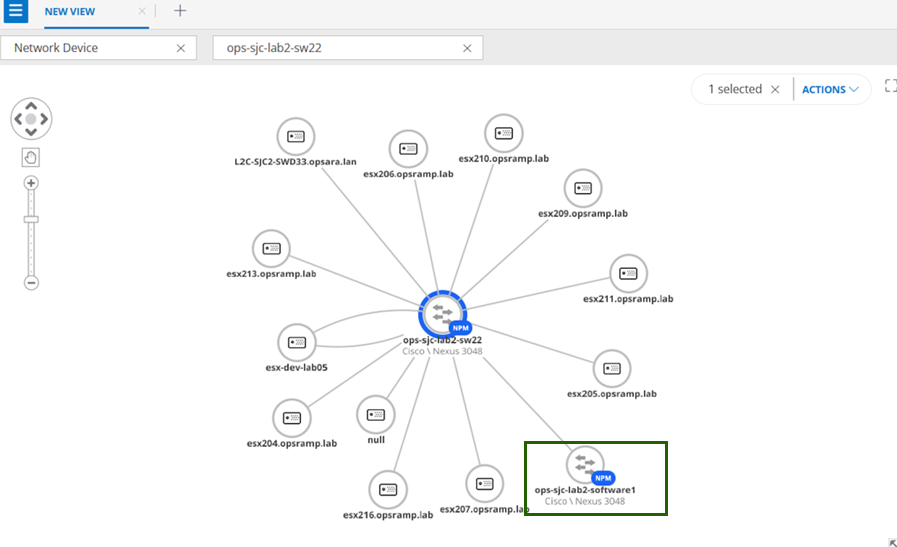Viewport: 897px width, 547px height.
Task: Select the central ops-sjc-lab2-sw22 switch node
Action: point(440,312)
